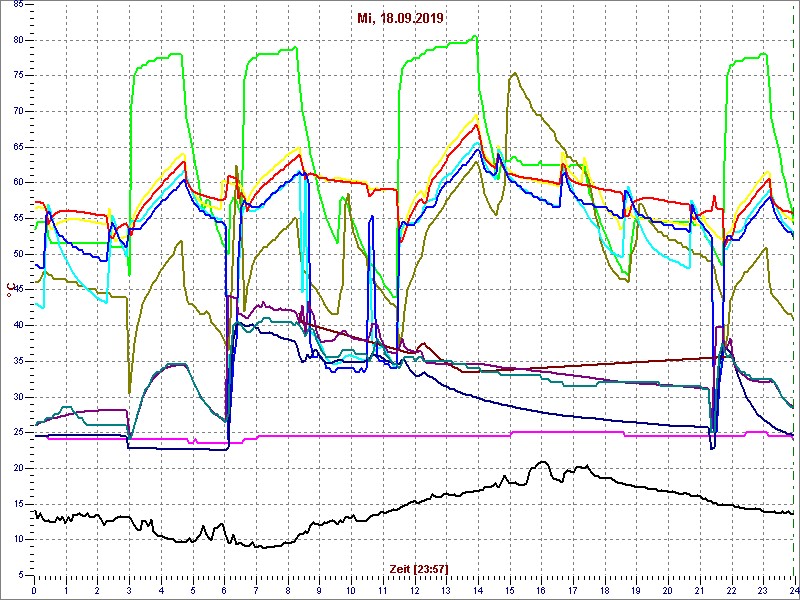
Task: Select hour "11" on the time axis
Action: point(383,590)
